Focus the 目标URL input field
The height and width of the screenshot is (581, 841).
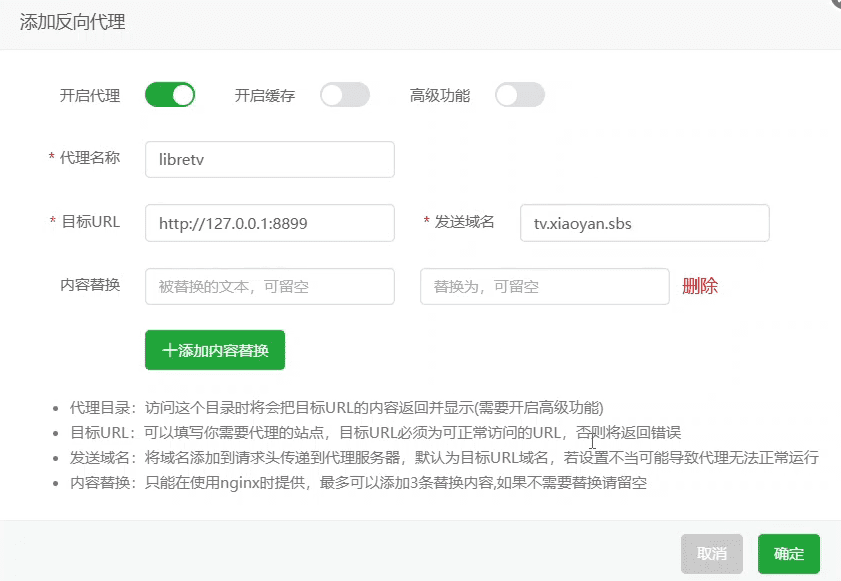click(x=269, y=223)
